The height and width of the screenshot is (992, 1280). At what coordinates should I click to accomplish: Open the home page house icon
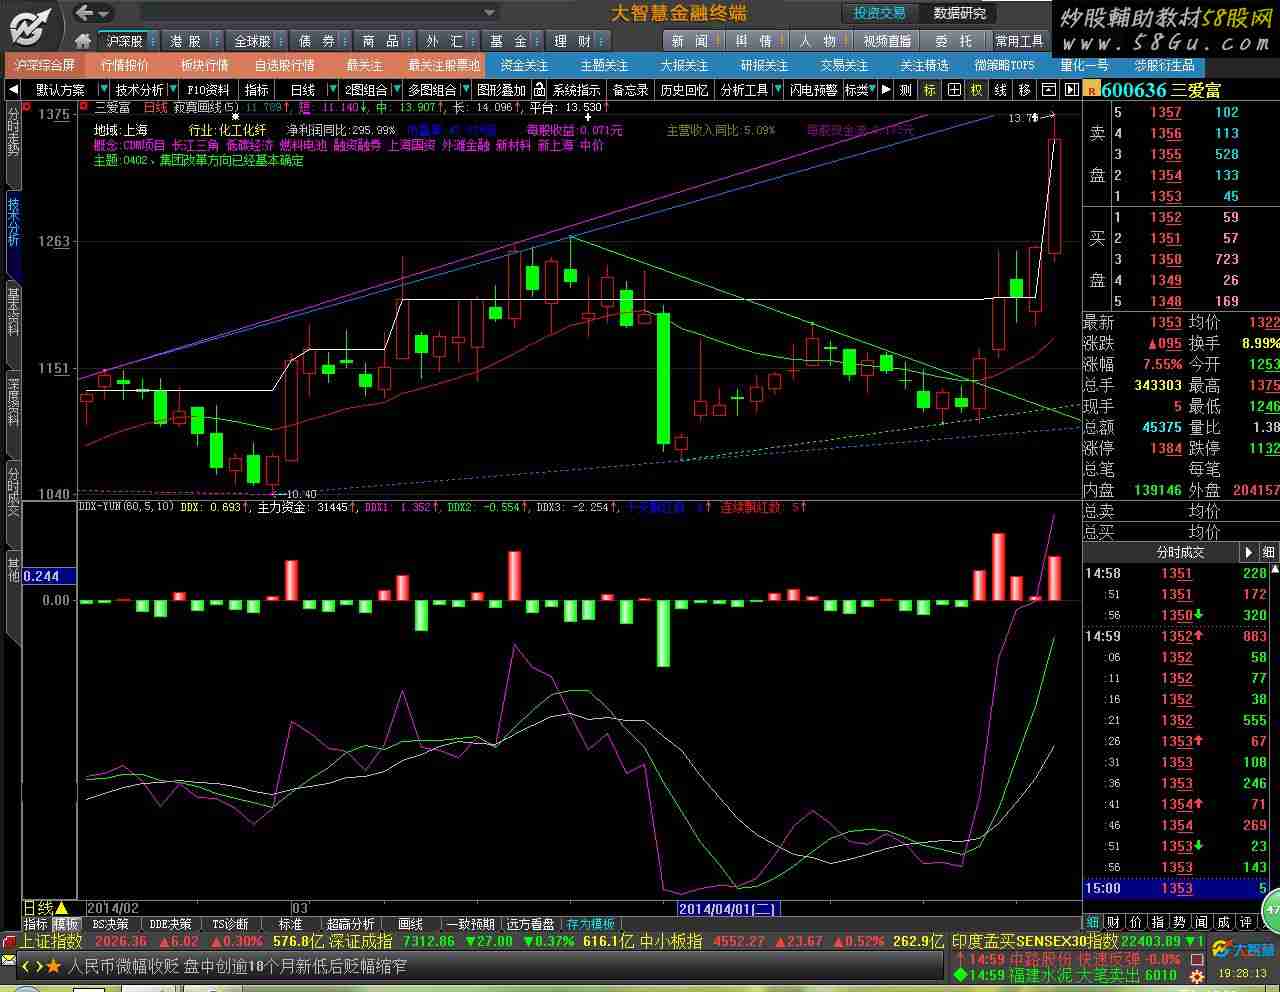[x=83, y=41]
